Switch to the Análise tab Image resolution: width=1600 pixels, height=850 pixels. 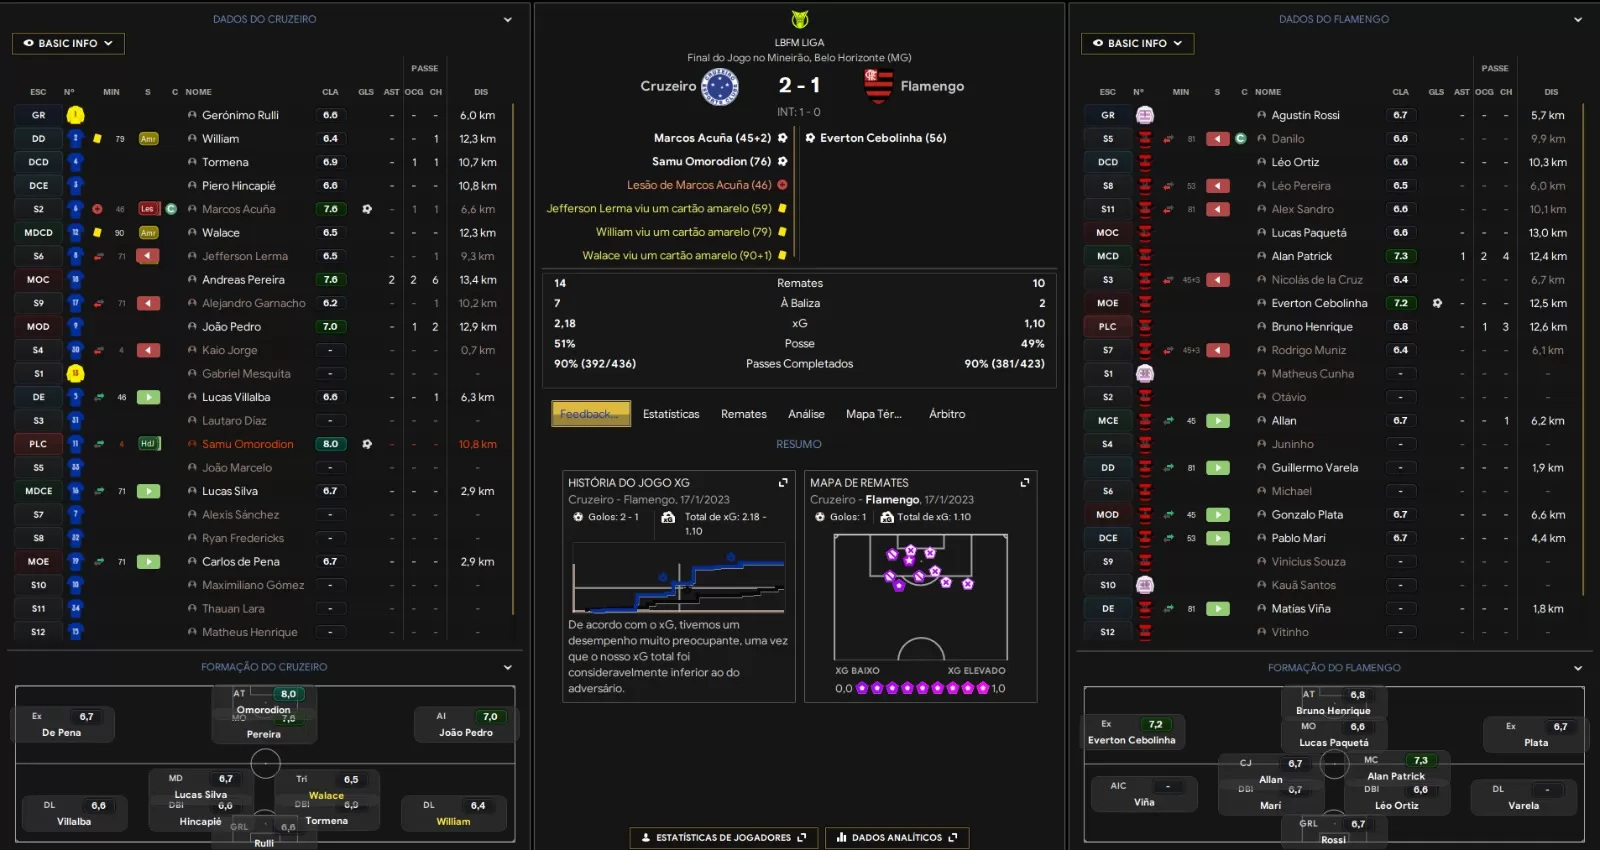click(x=806, y=414)
